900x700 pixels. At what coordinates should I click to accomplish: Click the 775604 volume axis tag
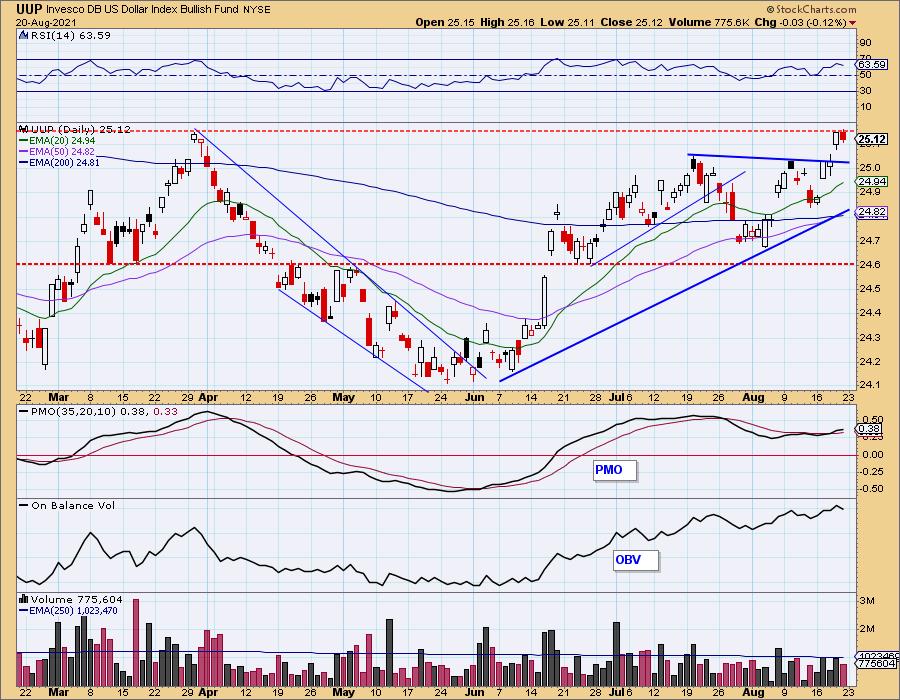pyautogui.click(x=877, y=663)
